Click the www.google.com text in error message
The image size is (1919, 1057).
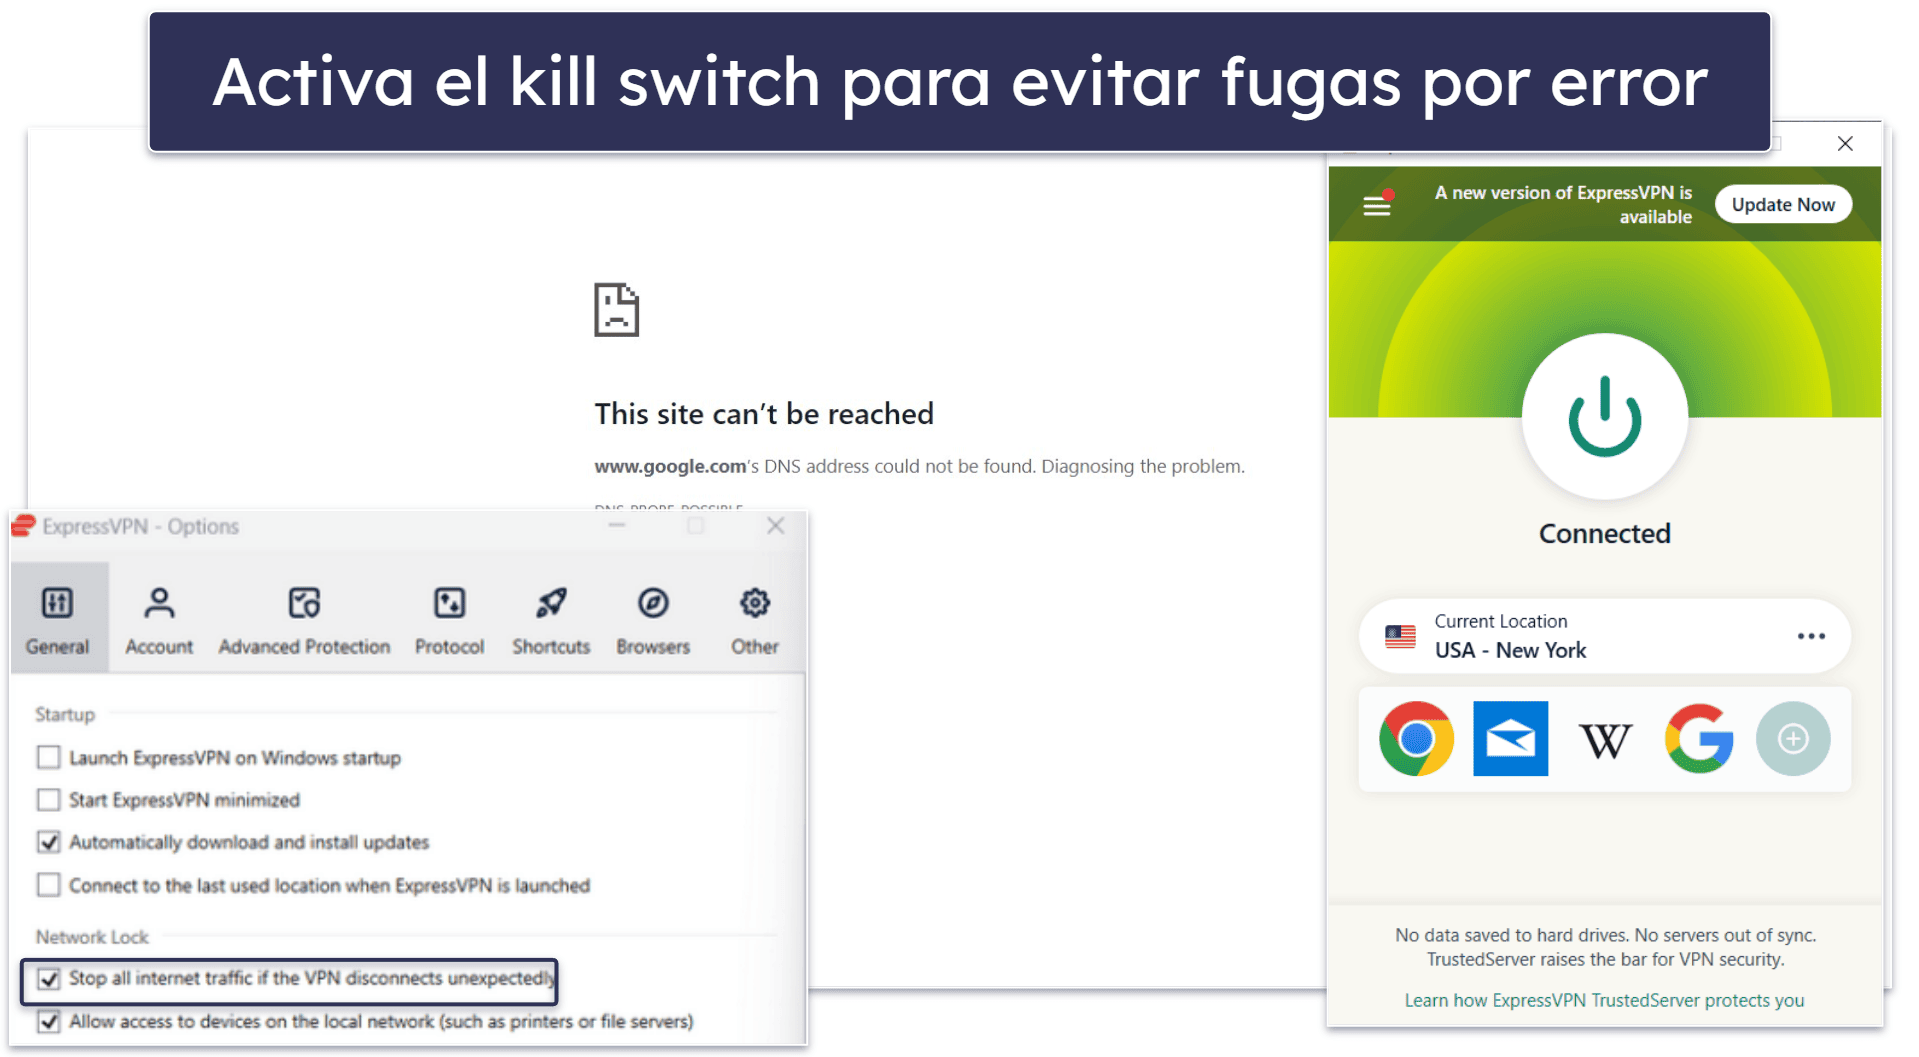pyautogui.click(x=670, y=466)
